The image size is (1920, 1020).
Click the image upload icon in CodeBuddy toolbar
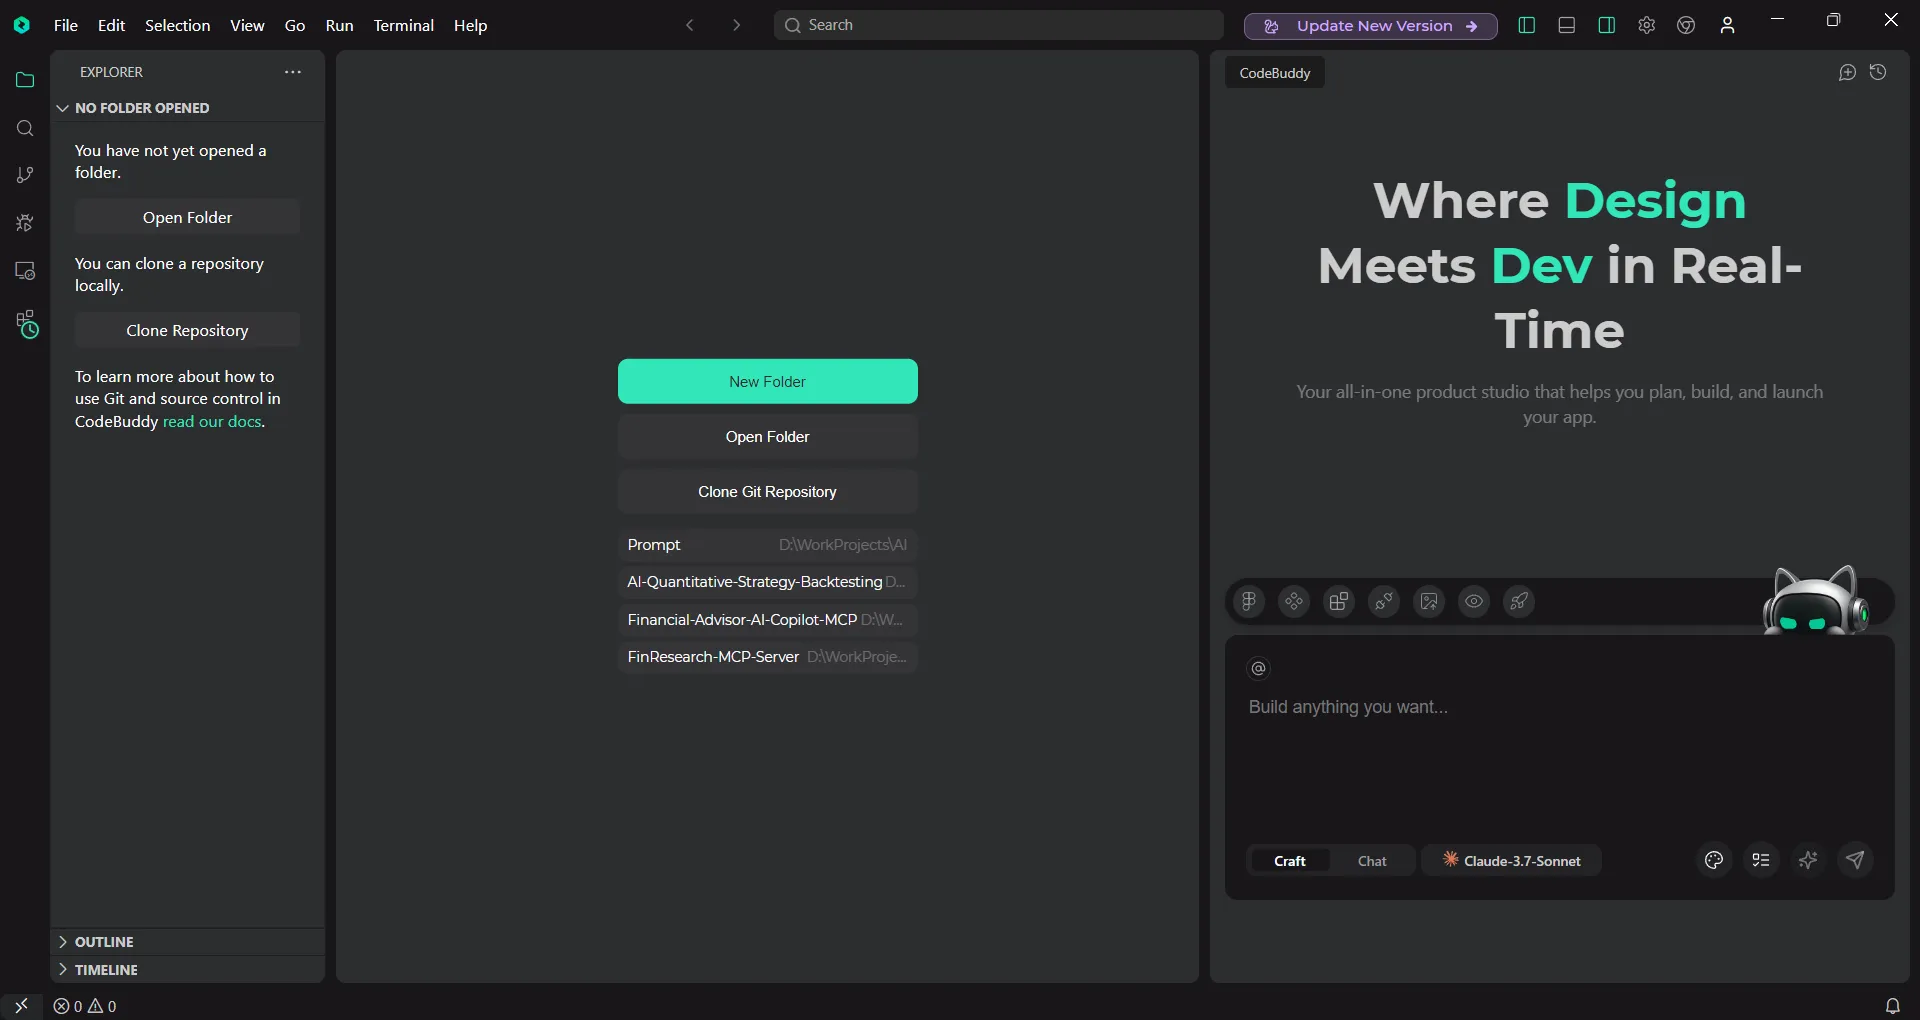[1429, 601]
